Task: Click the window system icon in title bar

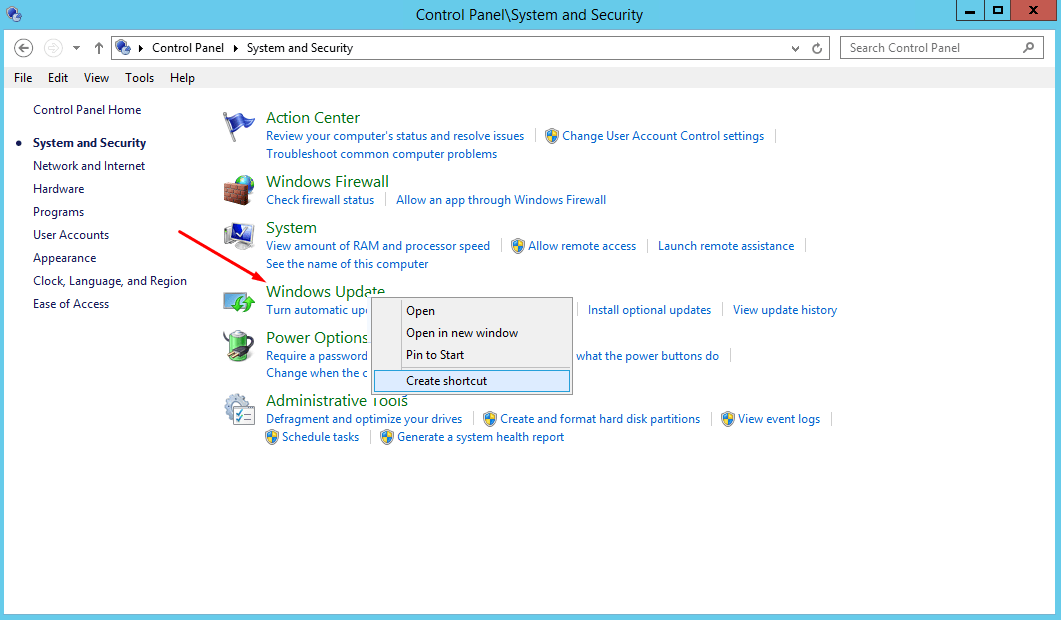Action: (x=14, y=14)
